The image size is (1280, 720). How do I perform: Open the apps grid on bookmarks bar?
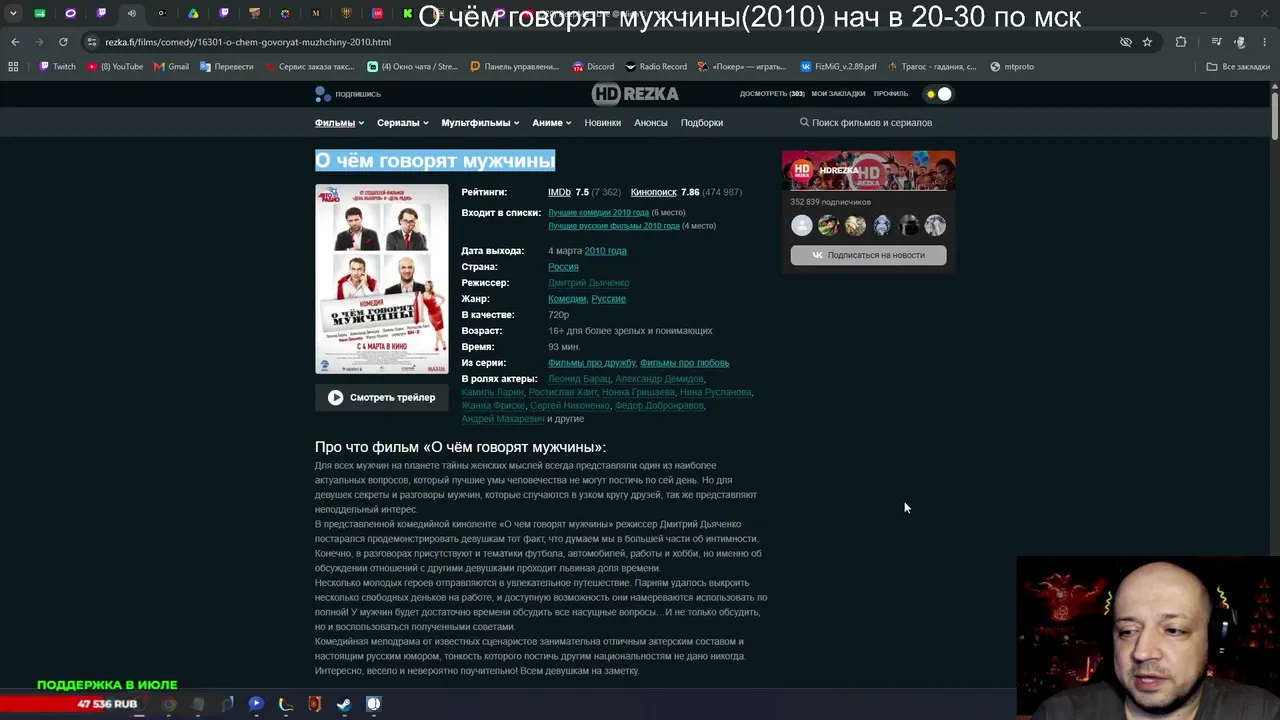[x=13, y=67]
